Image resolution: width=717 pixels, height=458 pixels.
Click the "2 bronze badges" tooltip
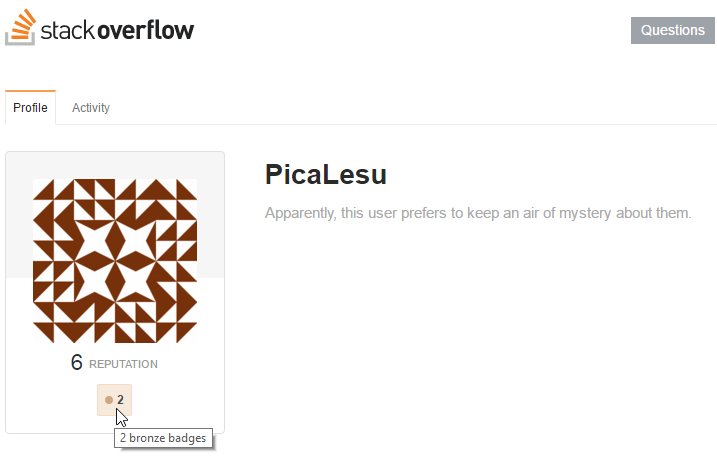click(x=163, y=438)
